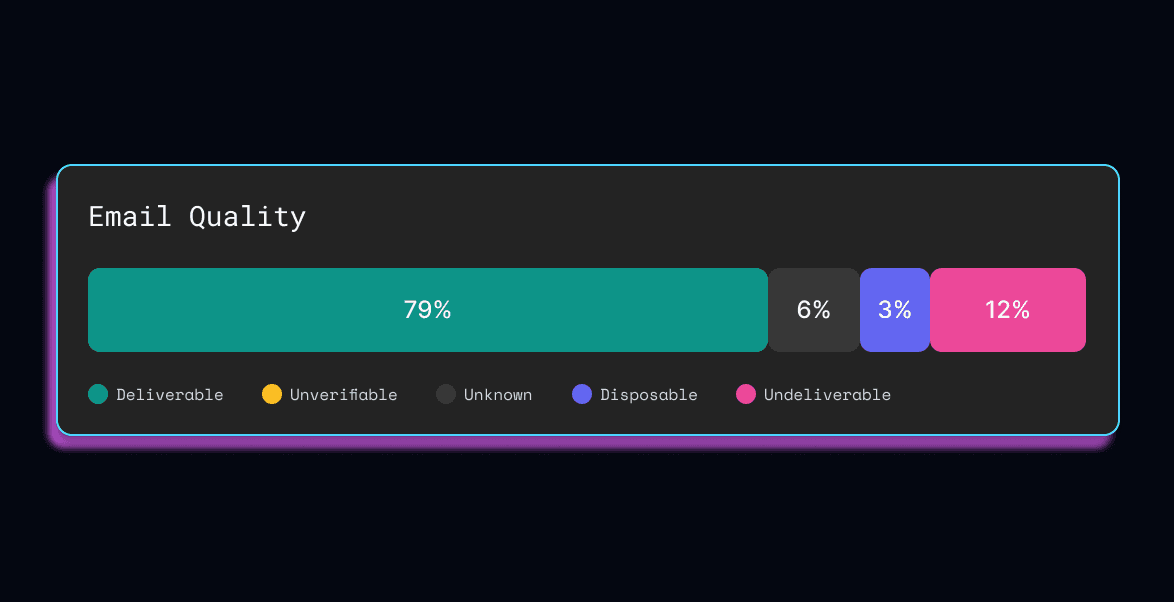Click the 79% percentage value
This screenshot has height=602, width=1174.
pyautogui.click(x=427, y=310)
